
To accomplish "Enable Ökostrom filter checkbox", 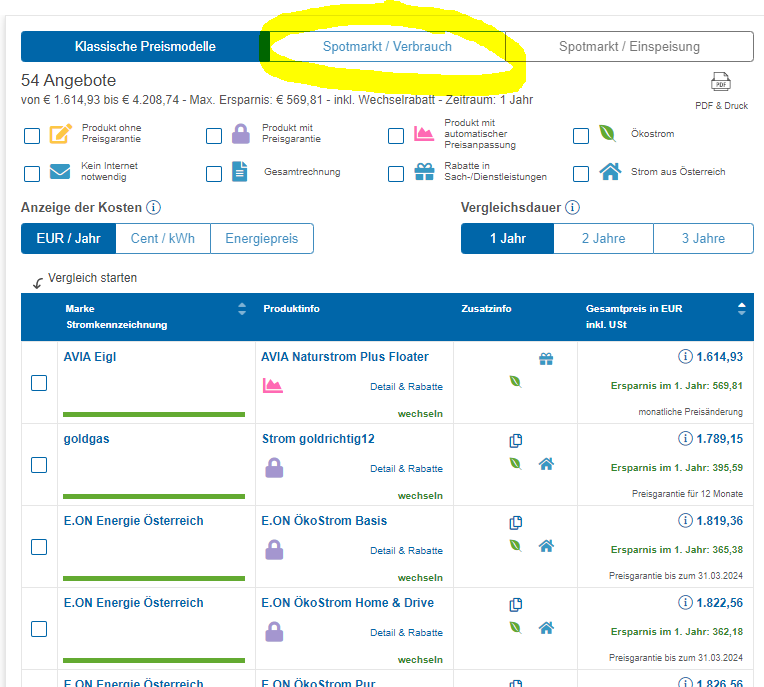I will (x=581, y=136).
